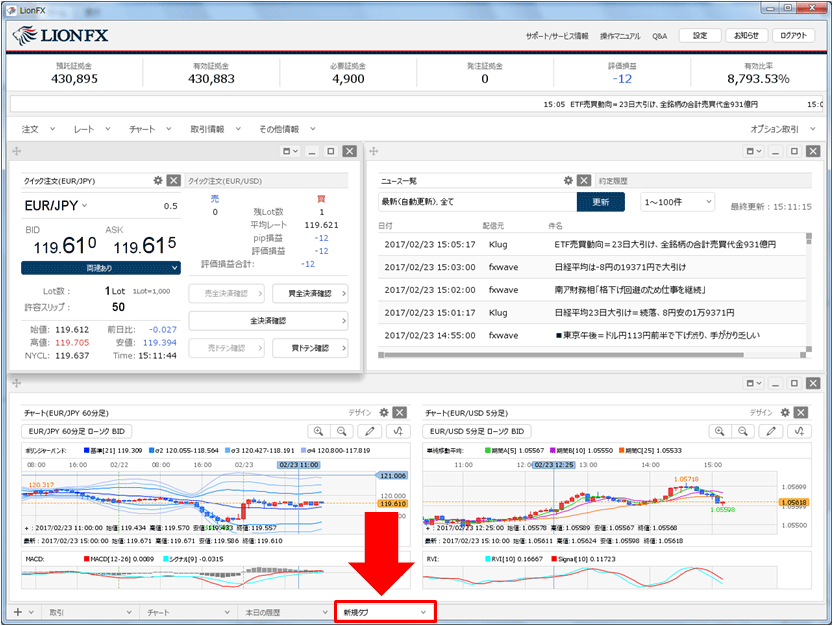Select the pencil drawing tool on EUR/JPY chart
833x626 pixels.
pyautogui.click(x=370, y=431)
